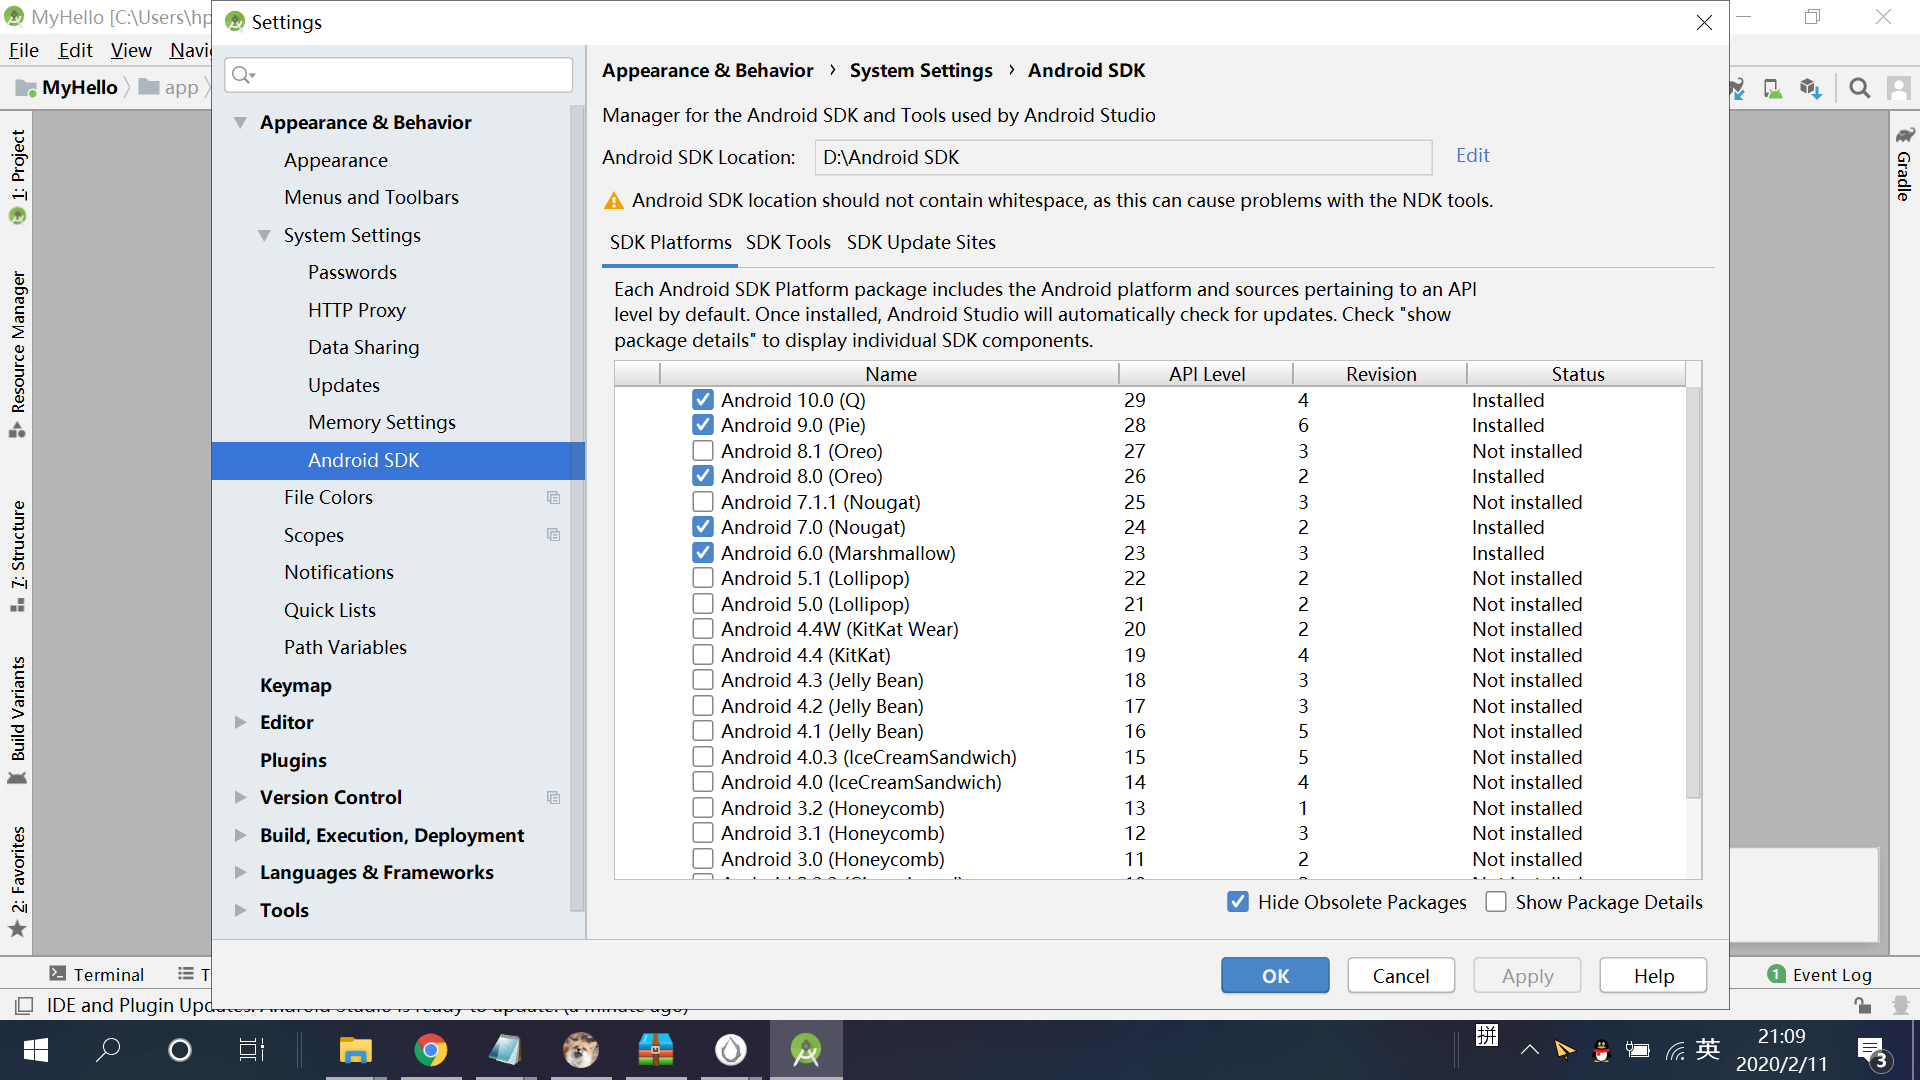Open Chrome from the Windows taskbar
This screenshot has height=1080, width=1920.
(430, 1050)
